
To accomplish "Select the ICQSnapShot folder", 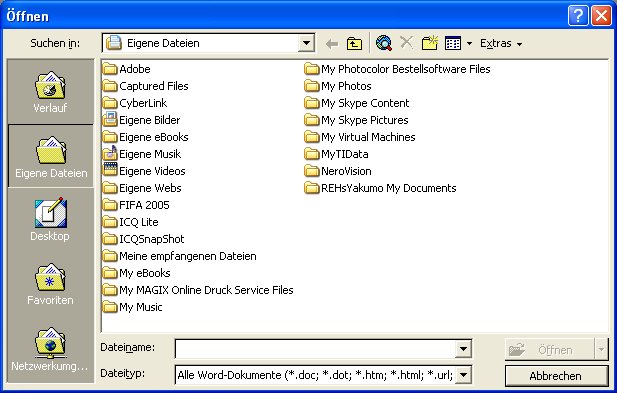I will point(144,239).
